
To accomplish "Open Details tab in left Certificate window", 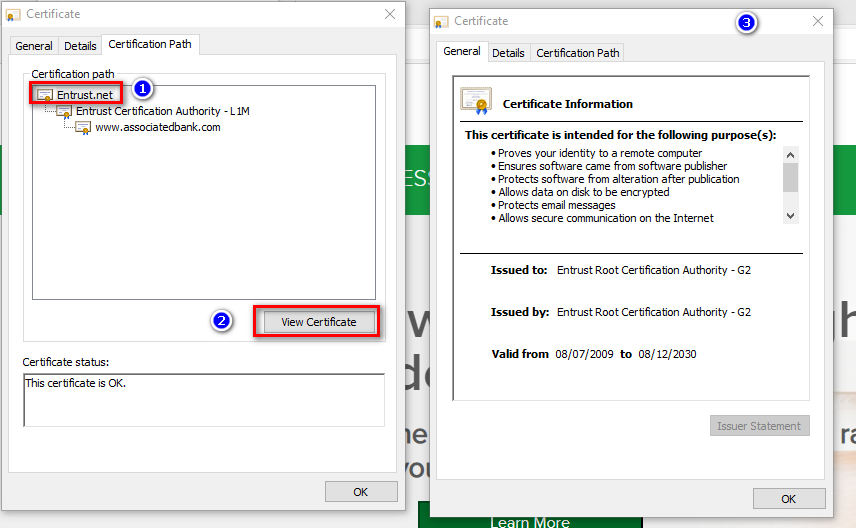I will (x=80, y=46).
